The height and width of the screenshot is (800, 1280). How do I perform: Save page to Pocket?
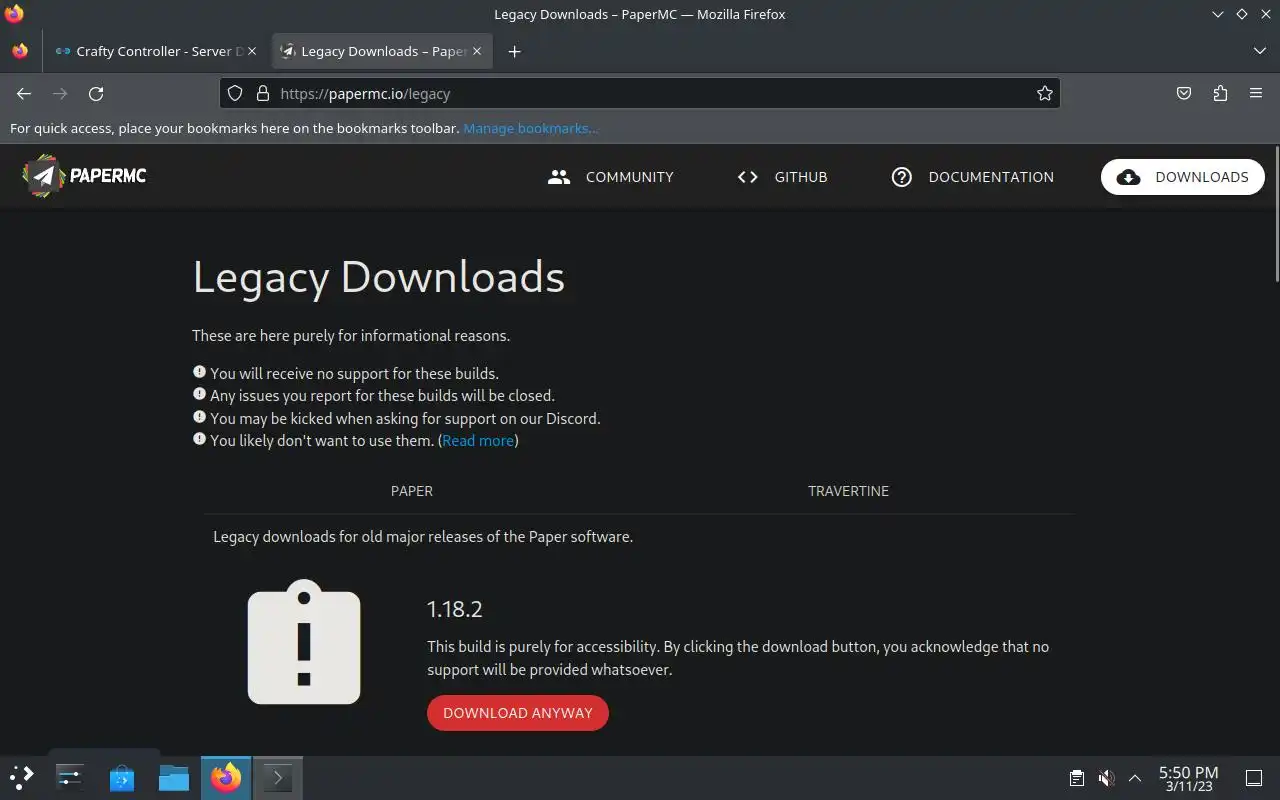pos(1184,93)
